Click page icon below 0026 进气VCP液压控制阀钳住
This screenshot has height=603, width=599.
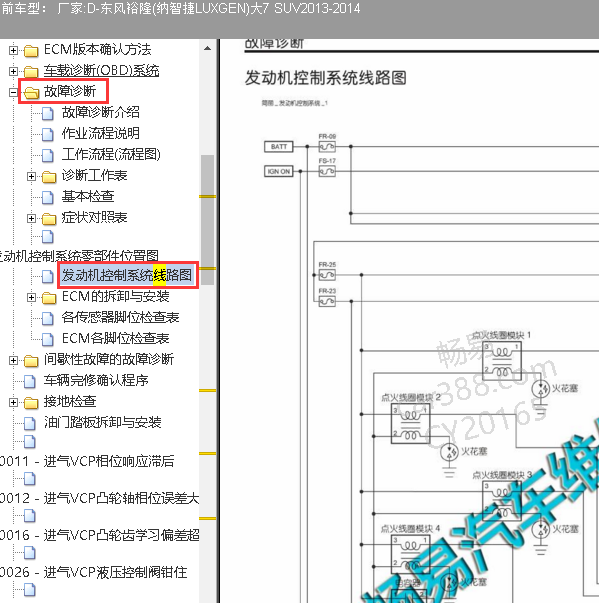pyautogui.click(x=30, y=590)
